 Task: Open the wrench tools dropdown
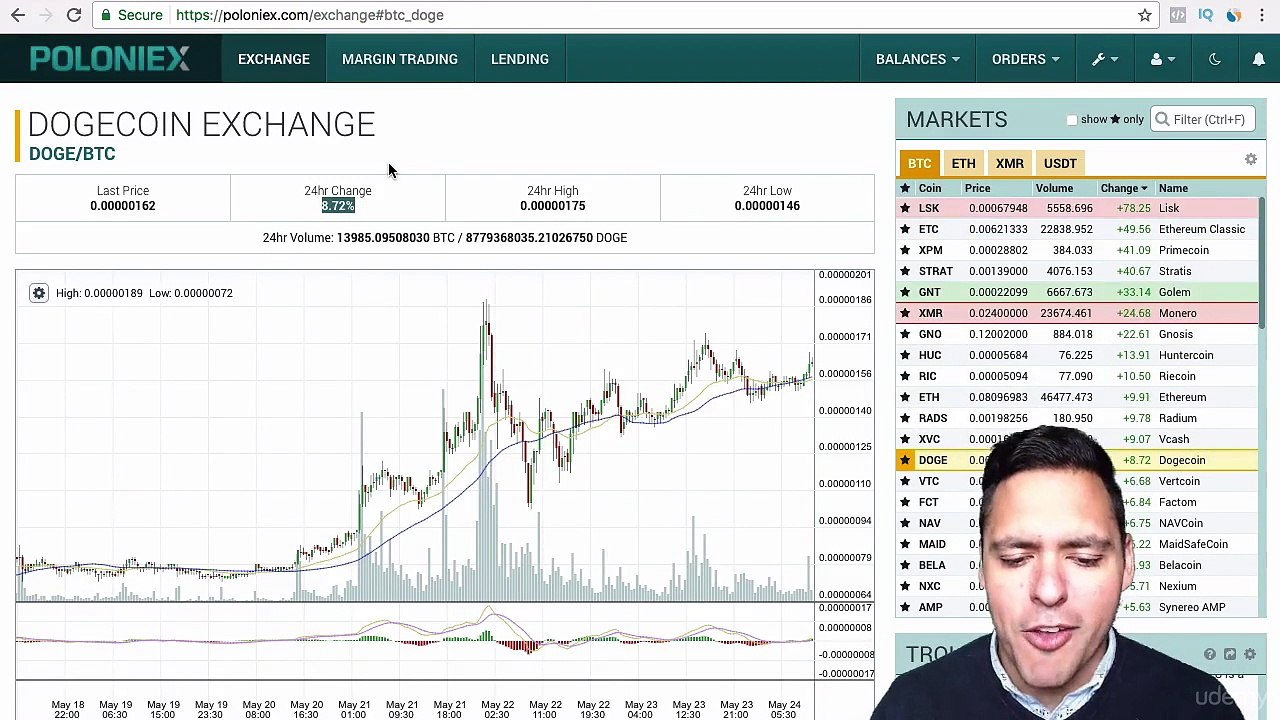click(1105, 59)
